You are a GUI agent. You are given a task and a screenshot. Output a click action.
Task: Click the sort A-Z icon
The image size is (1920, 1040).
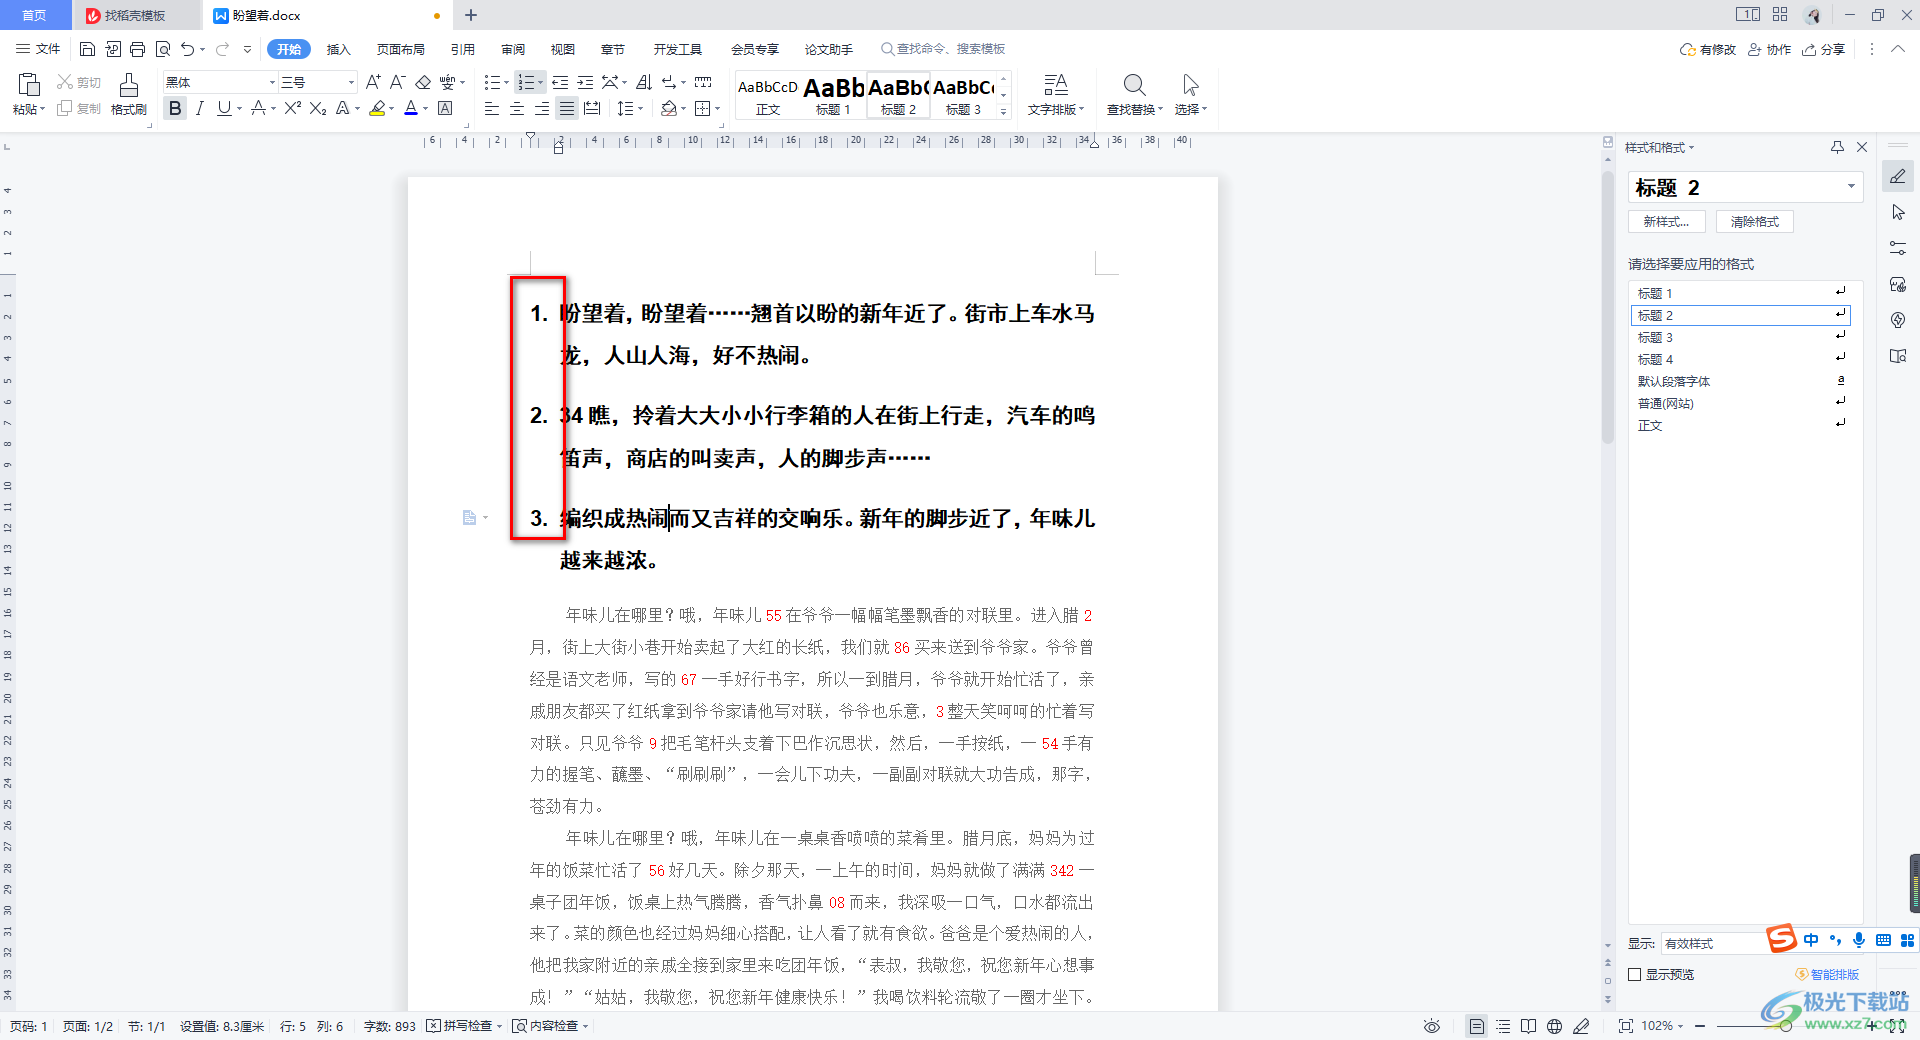pyautogui.click(x=644, y=82)
